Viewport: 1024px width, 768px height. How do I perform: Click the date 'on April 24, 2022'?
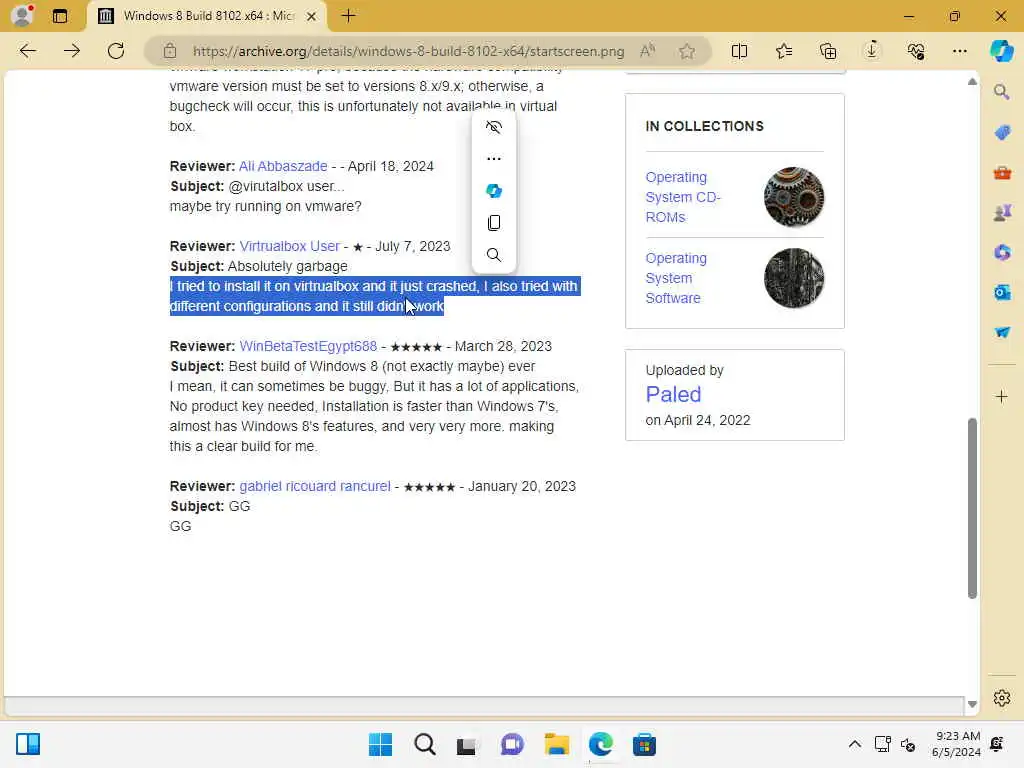coord(697,420)
